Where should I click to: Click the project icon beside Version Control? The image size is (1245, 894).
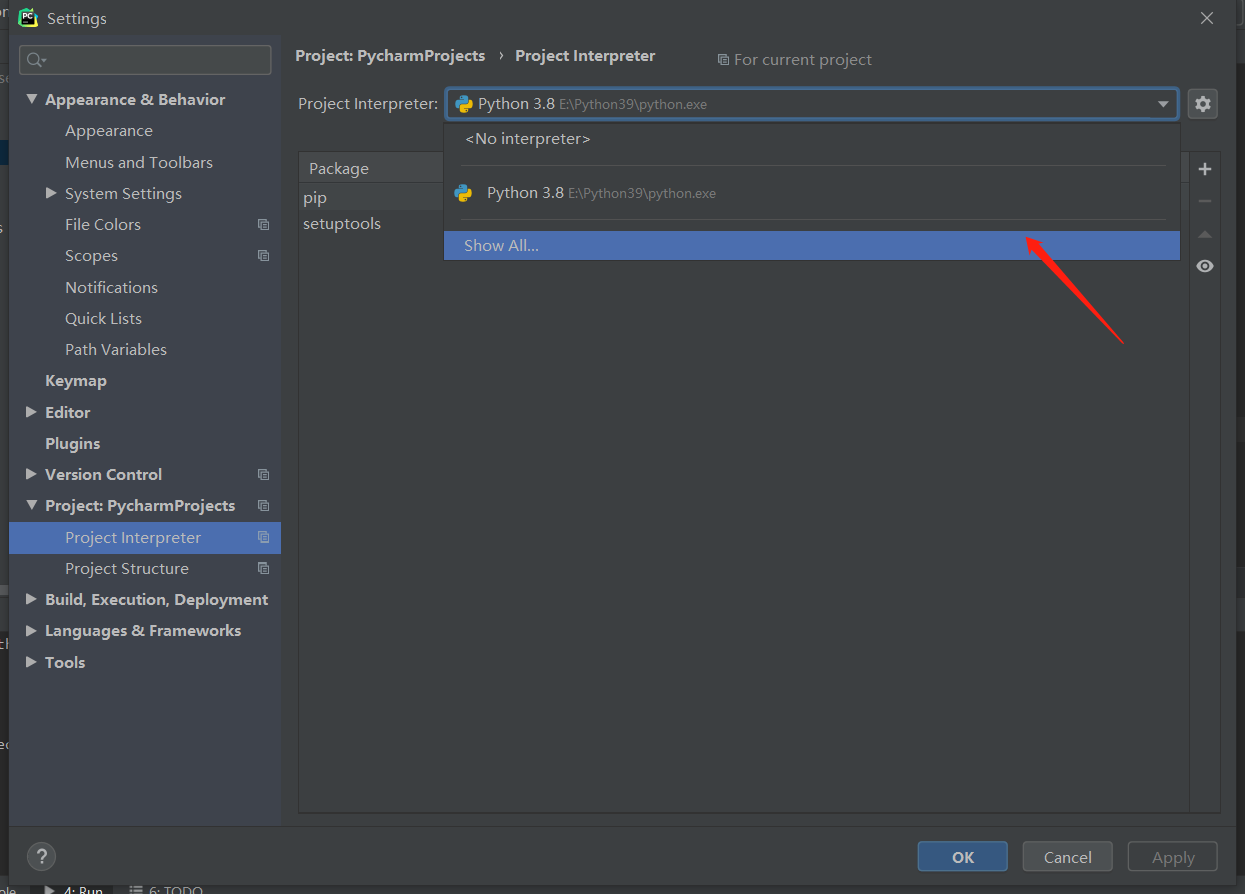(264, 475)
